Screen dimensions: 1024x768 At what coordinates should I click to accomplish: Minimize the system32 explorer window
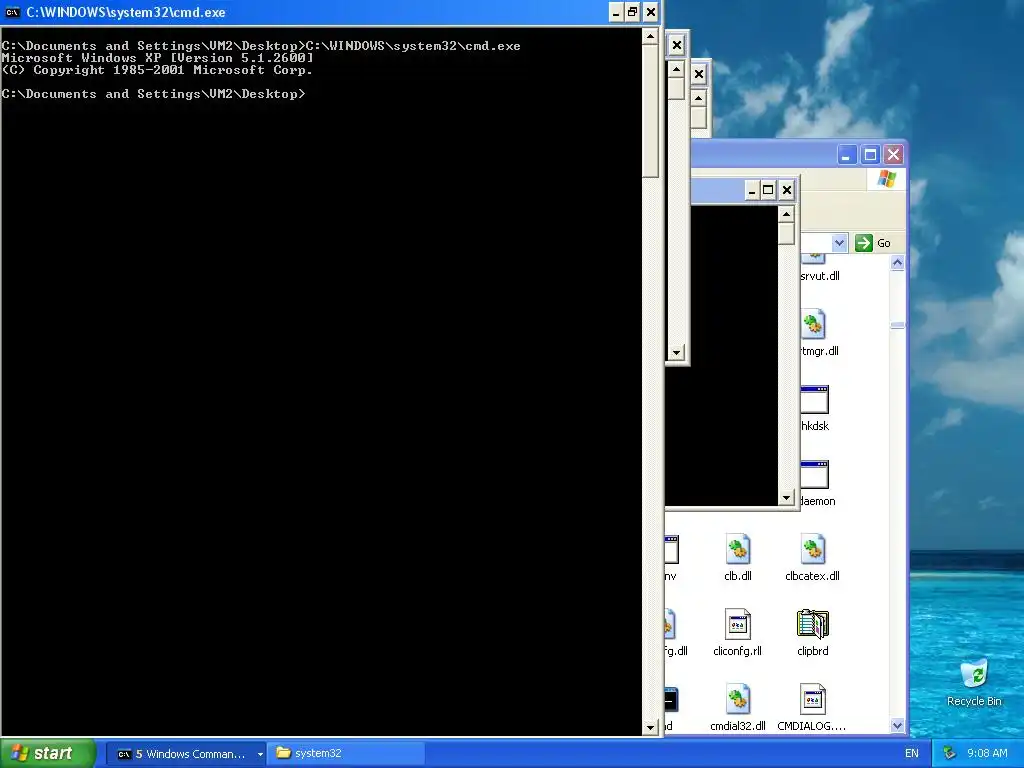tap(846, 155)
